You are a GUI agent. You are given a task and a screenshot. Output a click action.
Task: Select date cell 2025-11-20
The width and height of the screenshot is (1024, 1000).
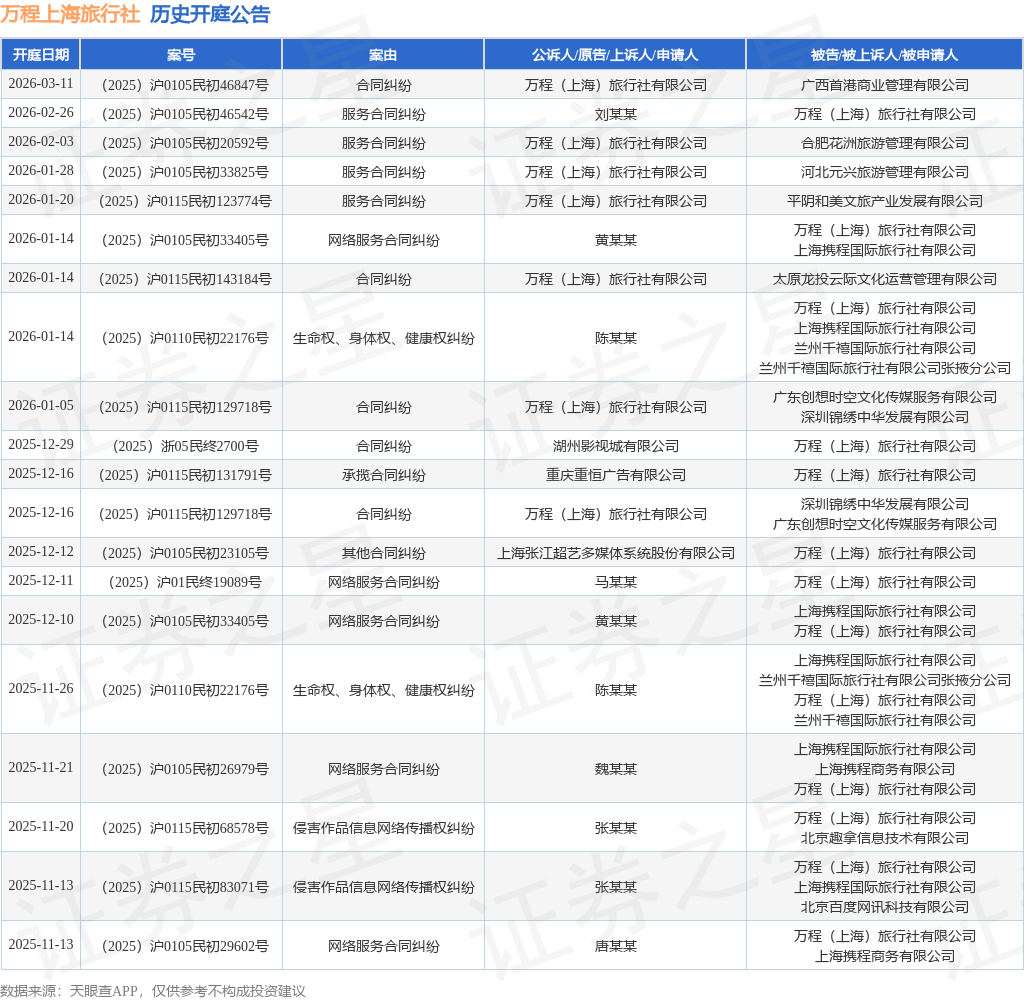pos(40,827)
